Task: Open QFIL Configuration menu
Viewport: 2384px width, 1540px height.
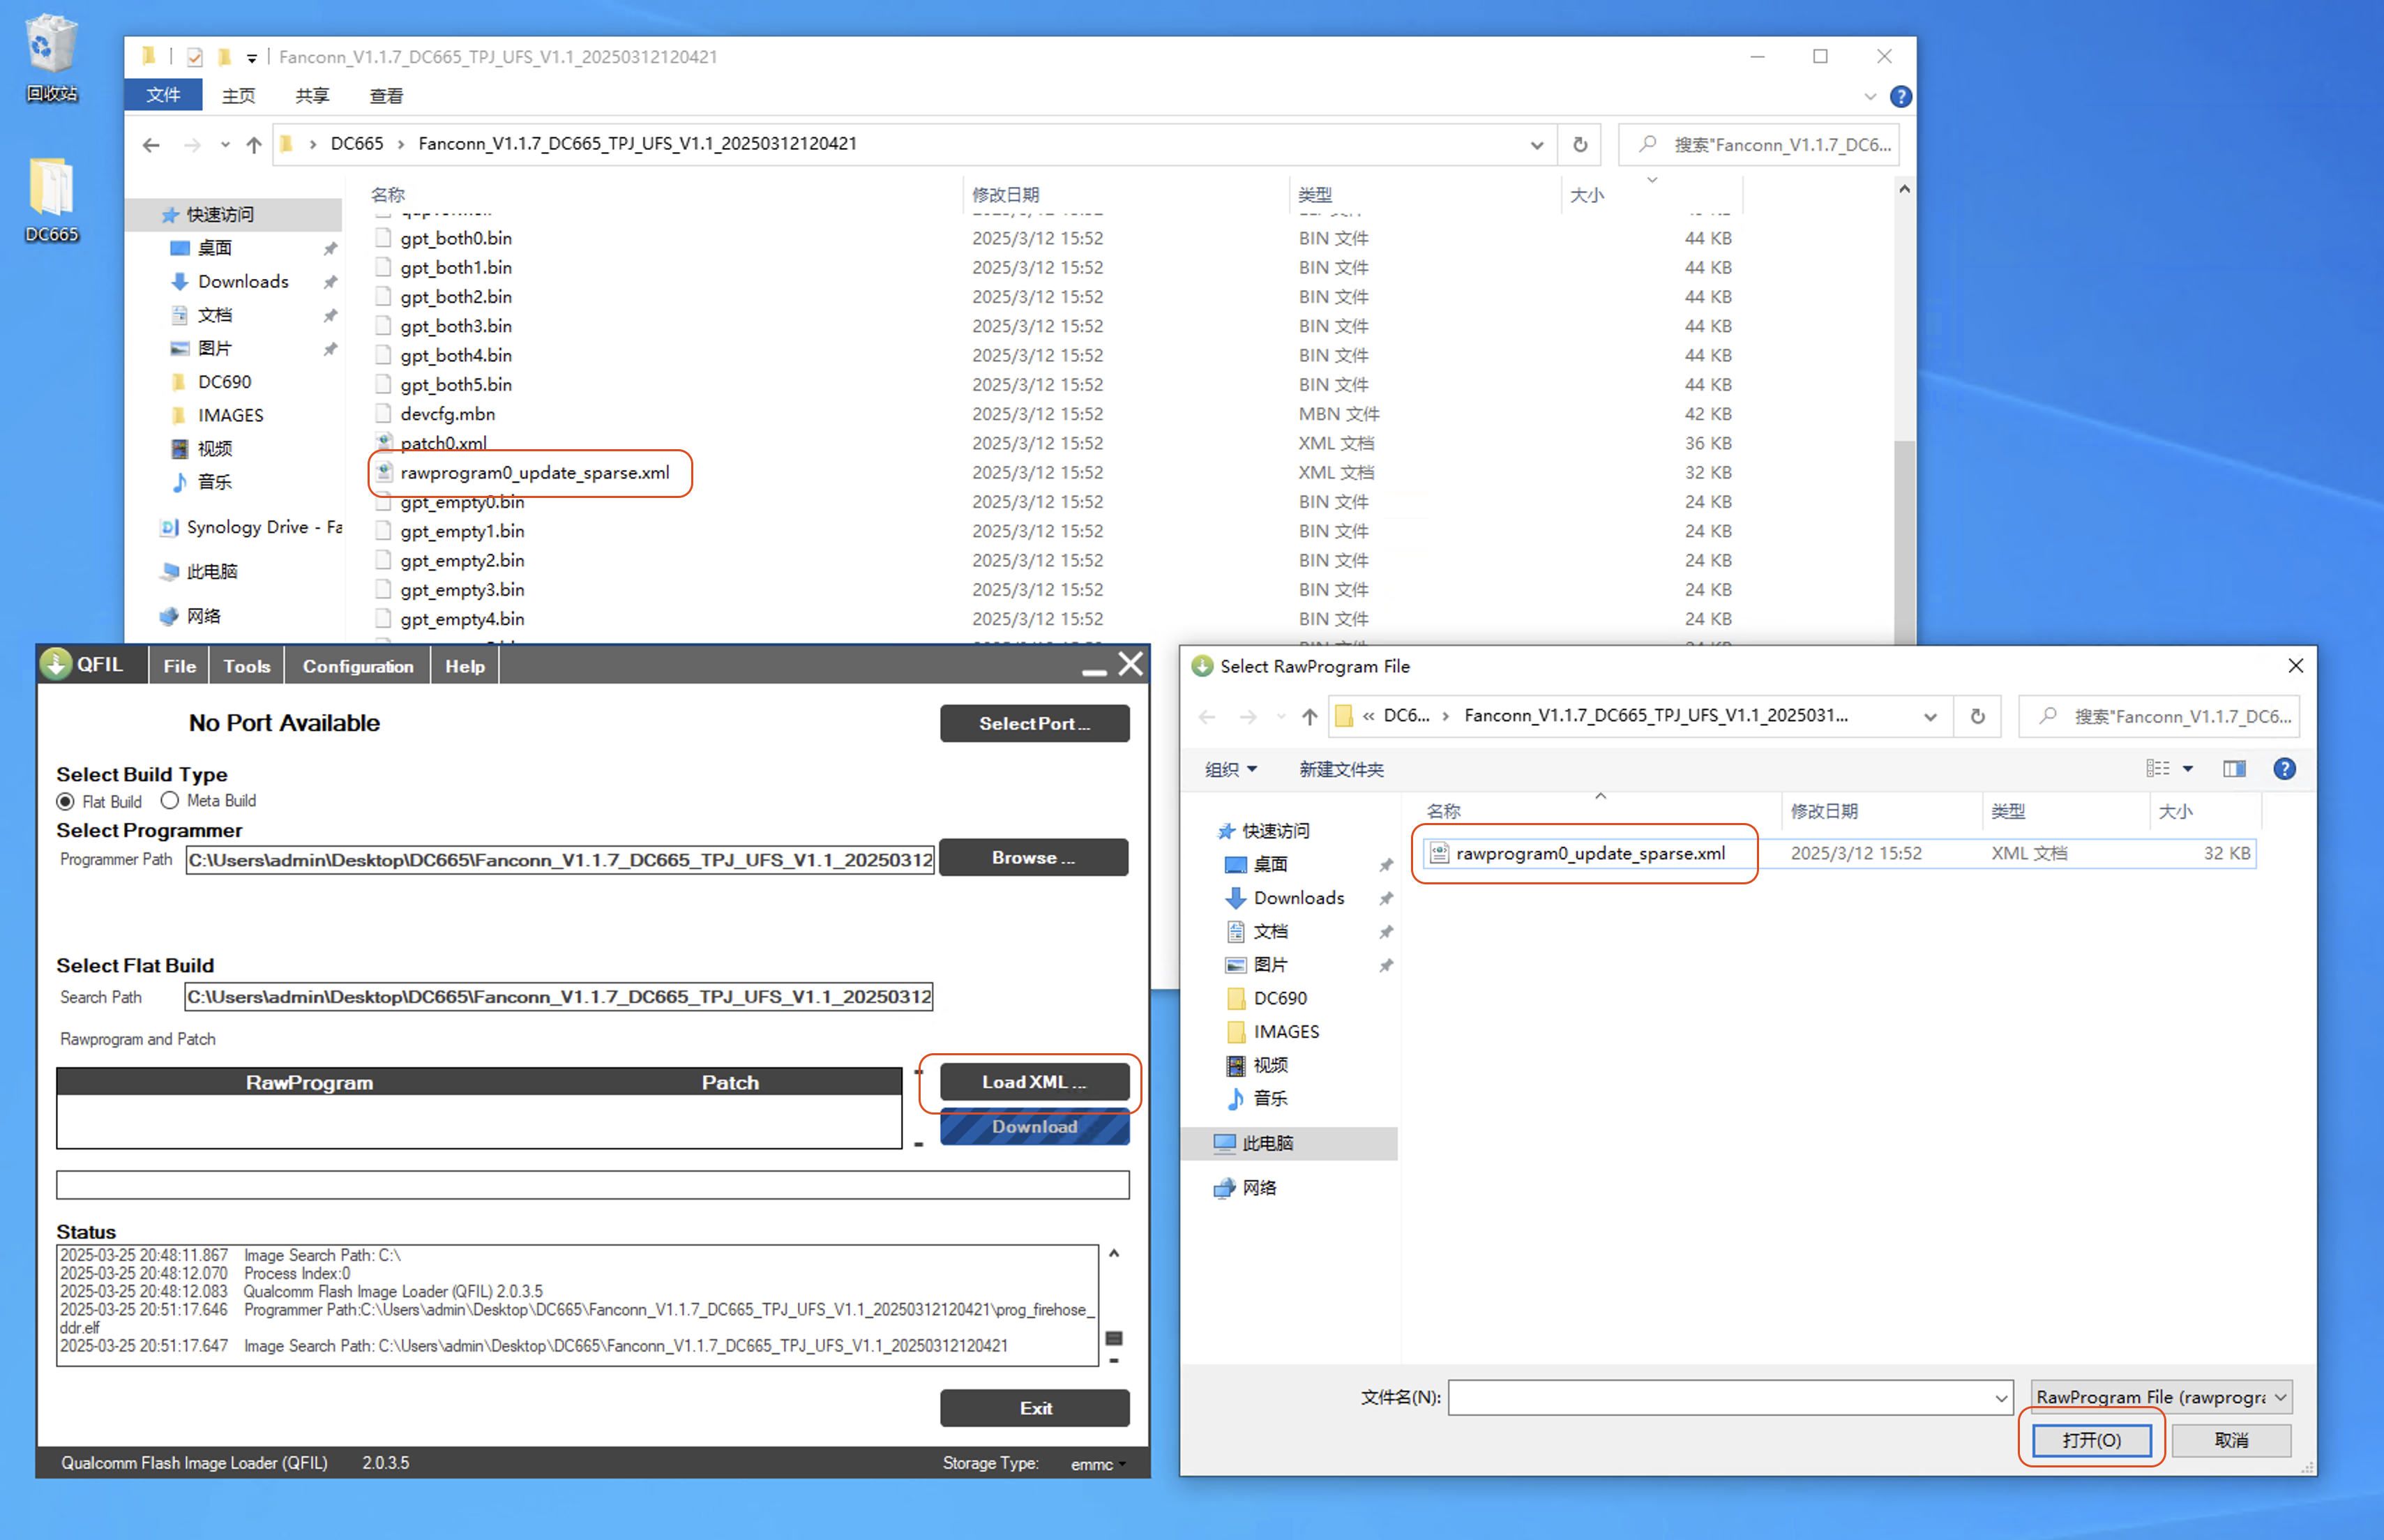Action: click(358, 666)
